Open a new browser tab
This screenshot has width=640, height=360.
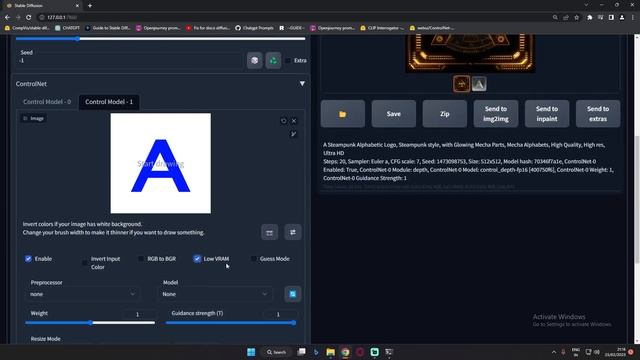point(90,6)
